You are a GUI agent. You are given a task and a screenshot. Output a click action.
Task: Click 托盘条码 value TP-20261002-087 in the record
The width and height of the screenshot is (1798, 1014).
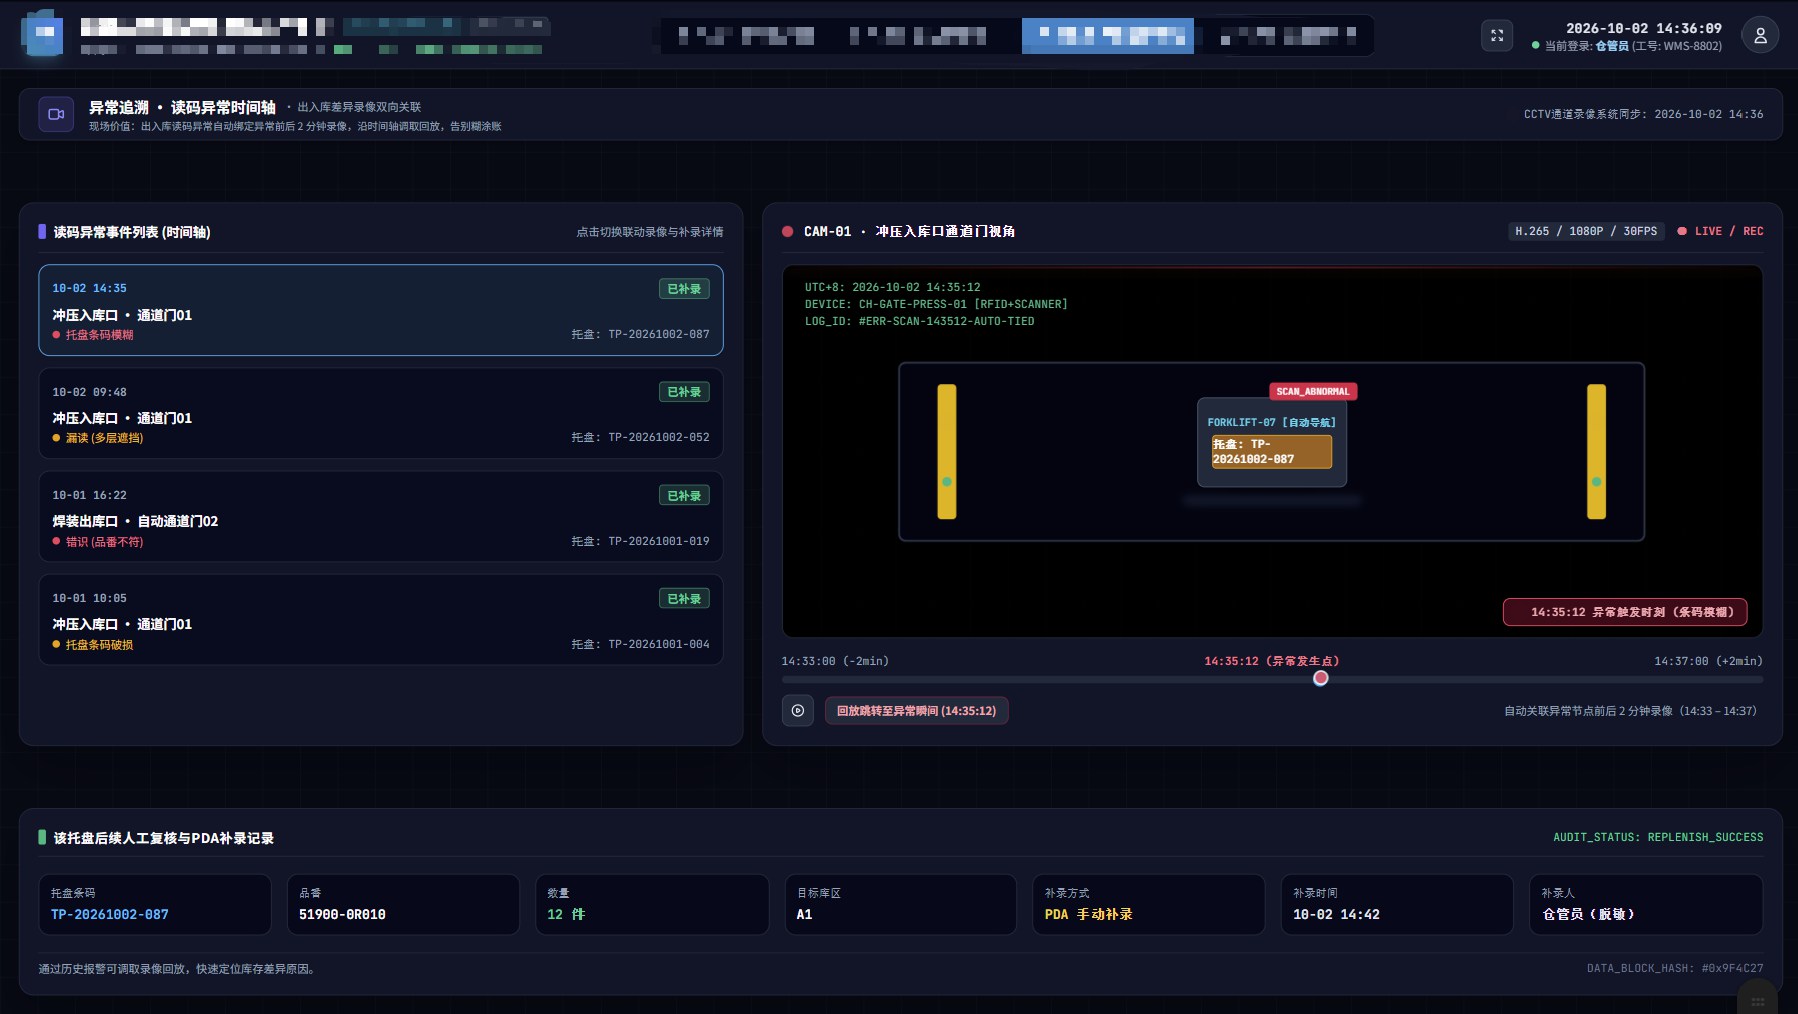tap(110, 914)
